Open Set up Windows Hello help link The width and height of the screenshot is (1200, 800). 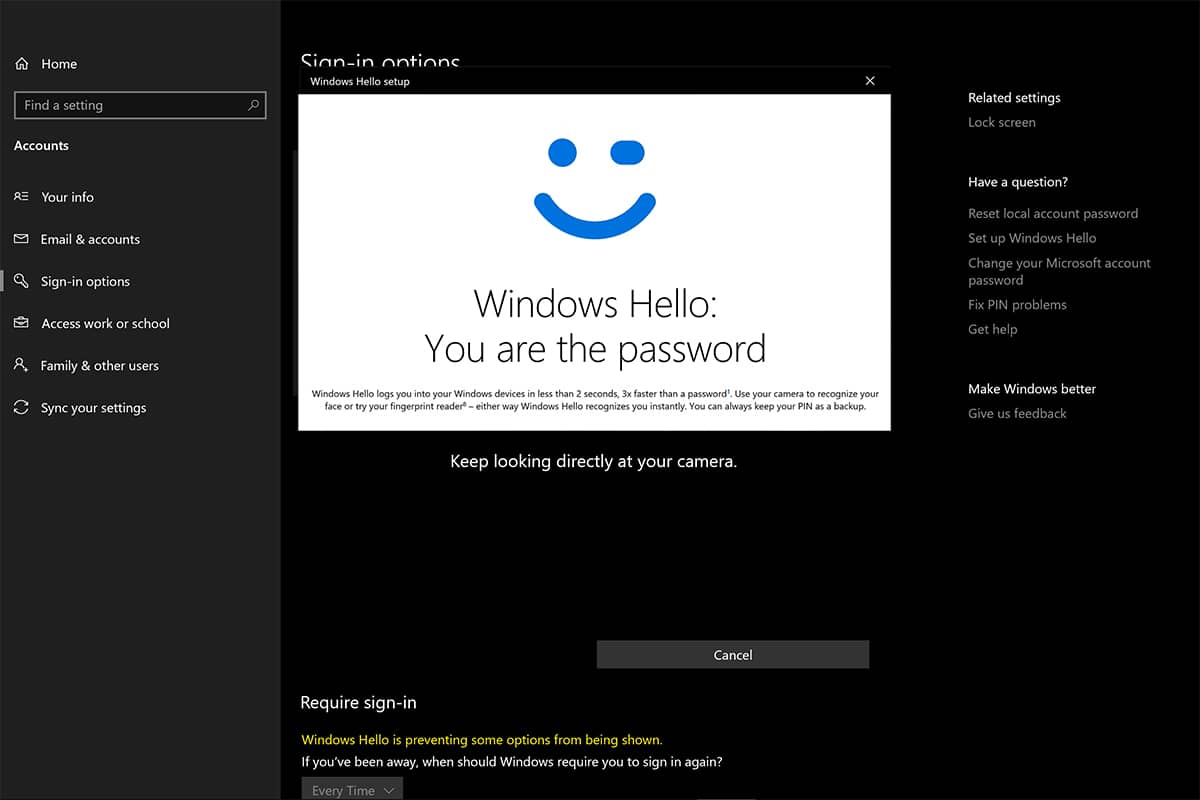point(1031,238)
